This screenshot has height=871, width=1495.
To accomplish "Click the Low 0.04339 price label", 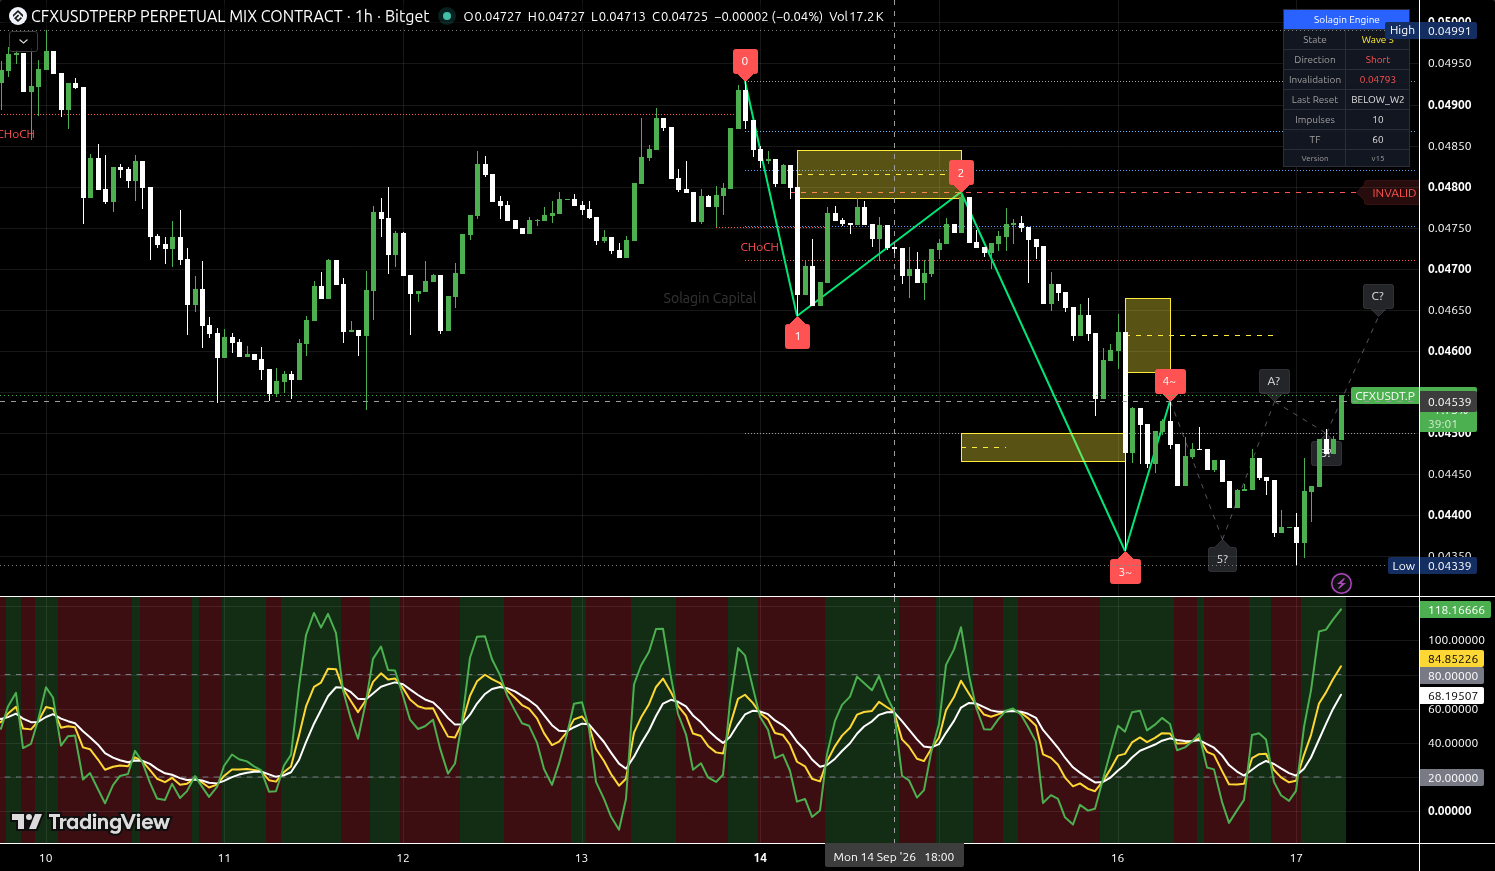I will point(1432,566).
